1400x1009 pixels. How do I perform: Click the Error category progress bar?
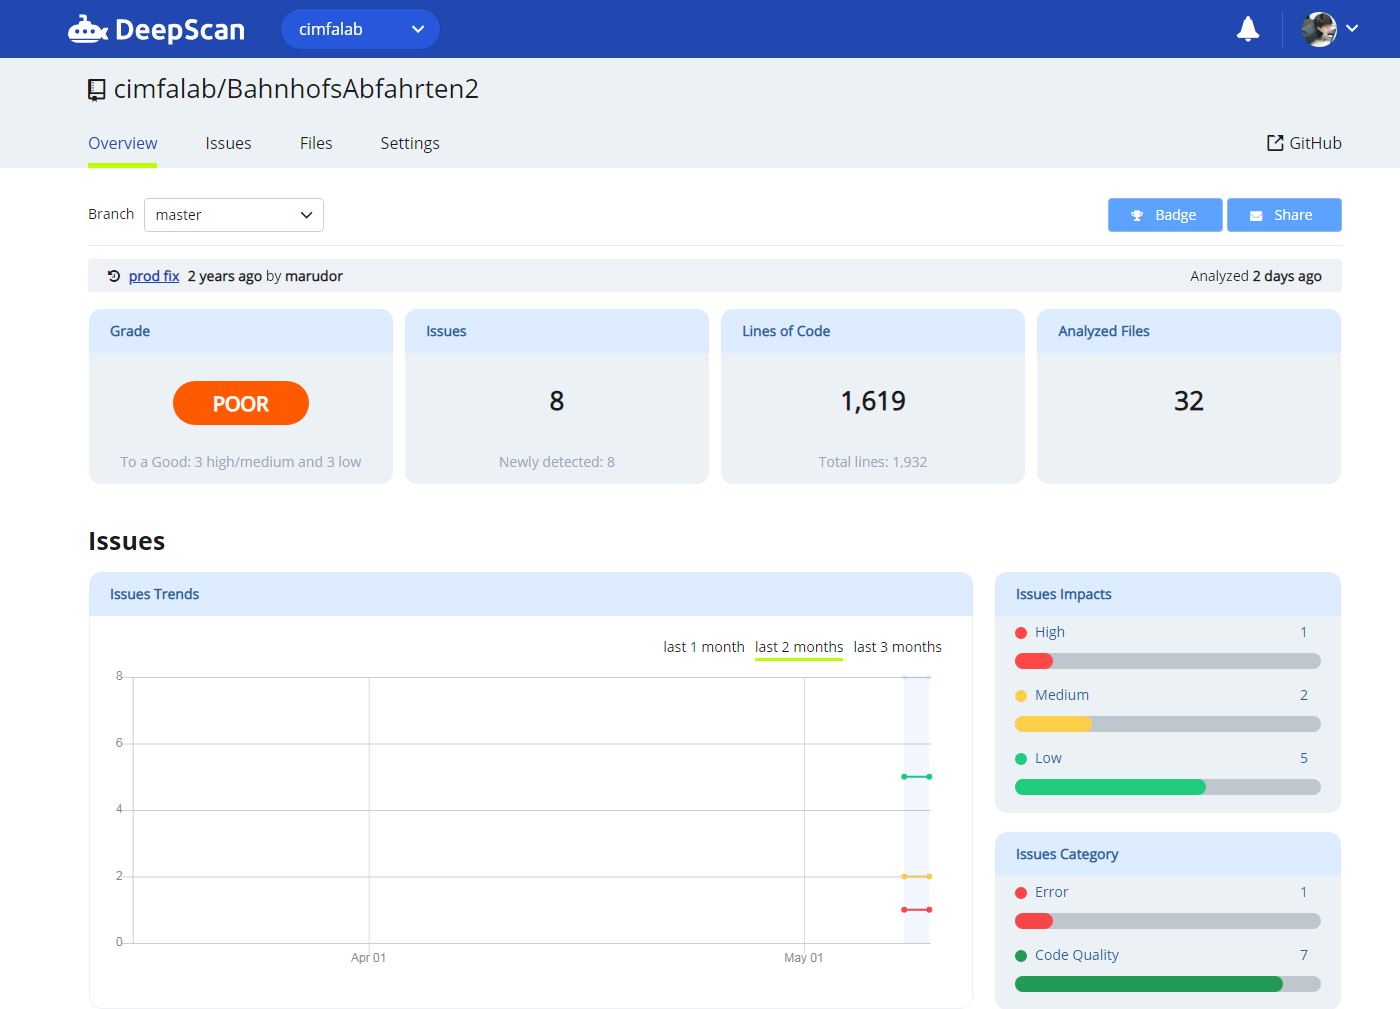[1168, 921]
